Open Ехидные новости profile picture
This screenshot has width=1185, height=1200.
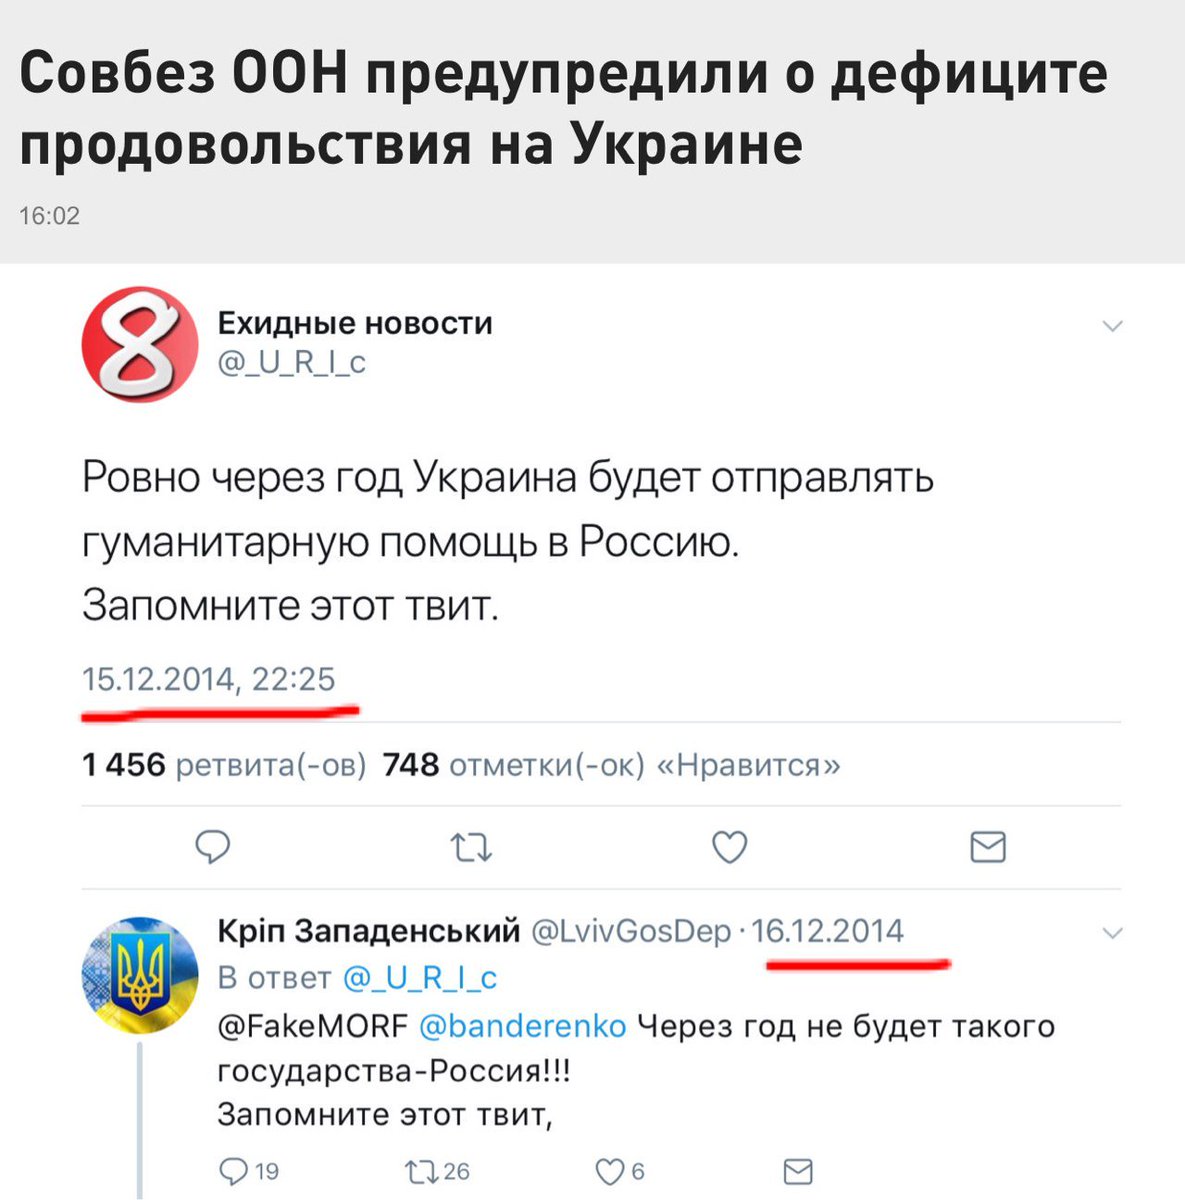[x=140, y=343]
